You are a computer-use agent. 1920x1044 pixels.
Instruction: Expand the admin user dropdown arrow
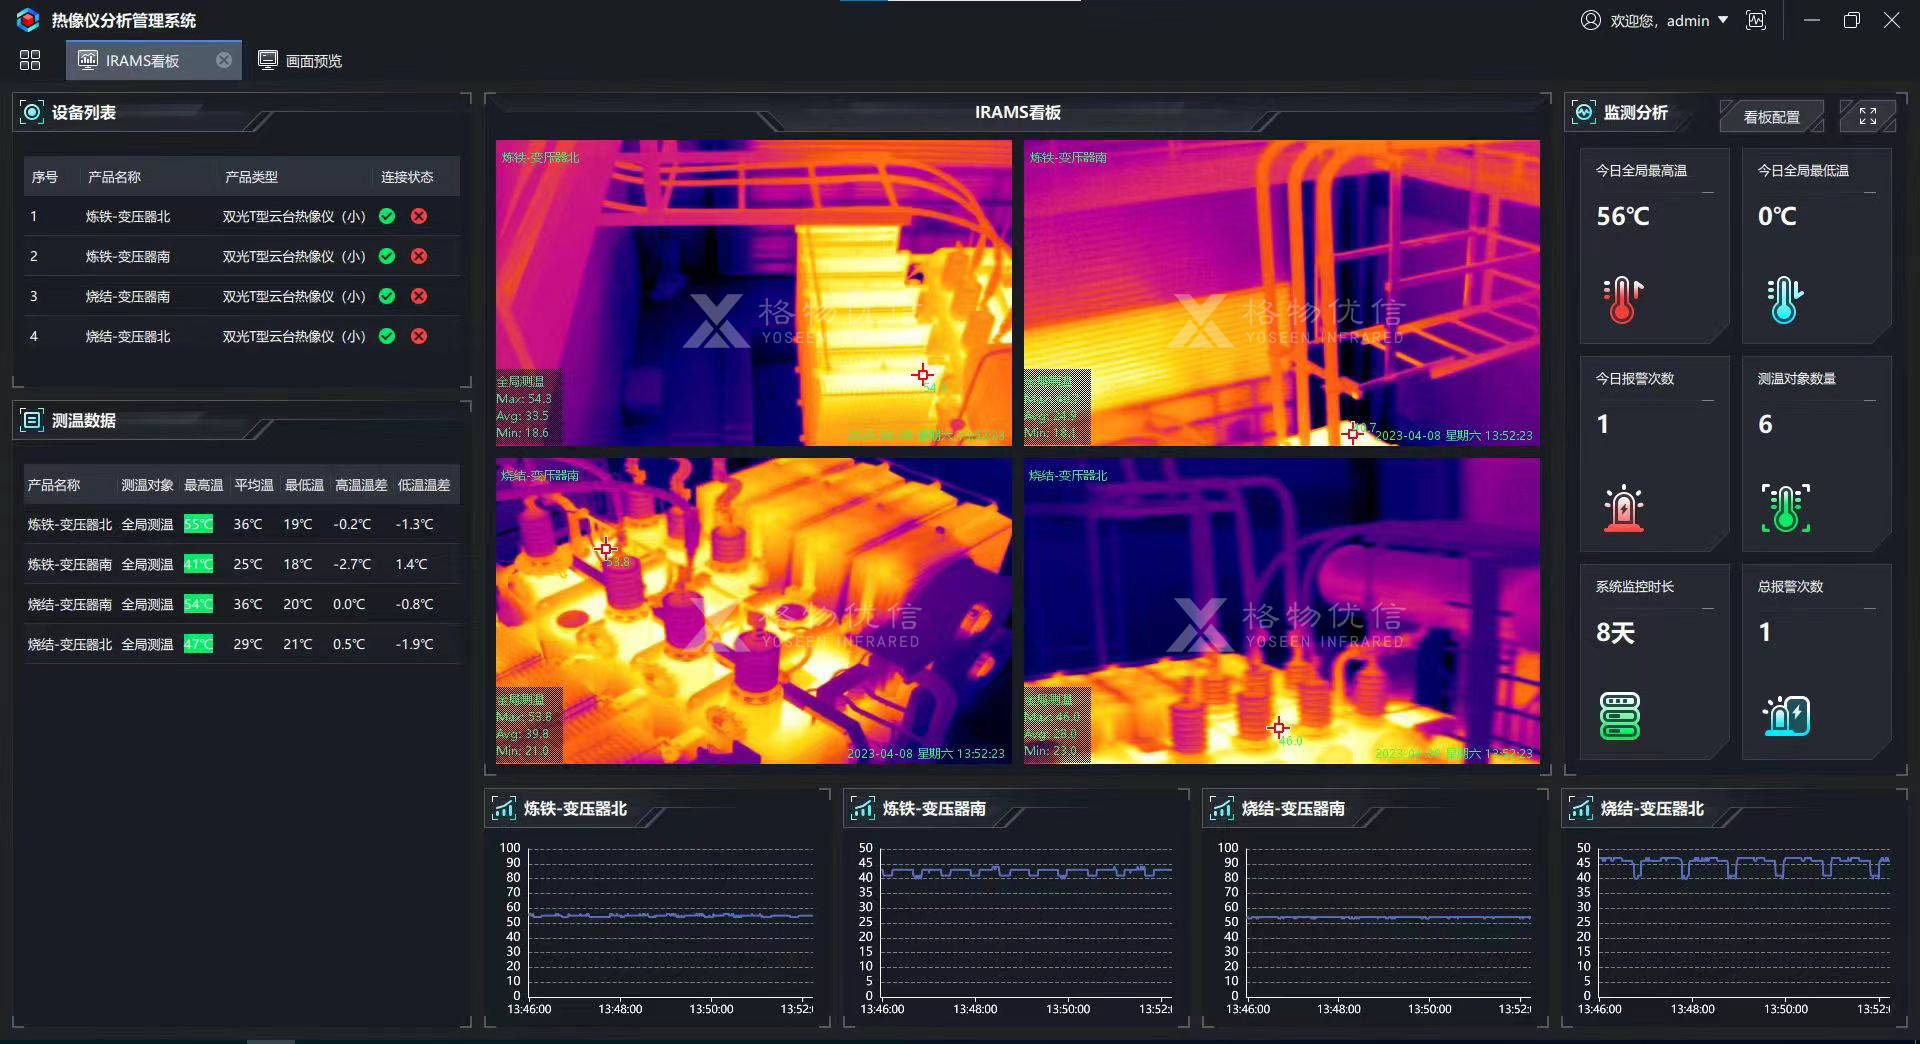[x=1723, y=20]
